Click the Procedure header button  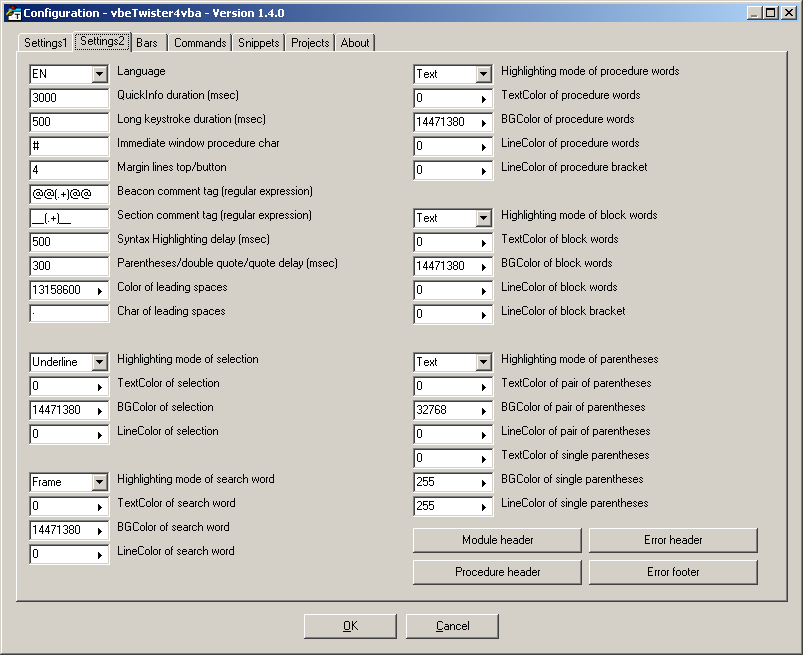point(497,572)
